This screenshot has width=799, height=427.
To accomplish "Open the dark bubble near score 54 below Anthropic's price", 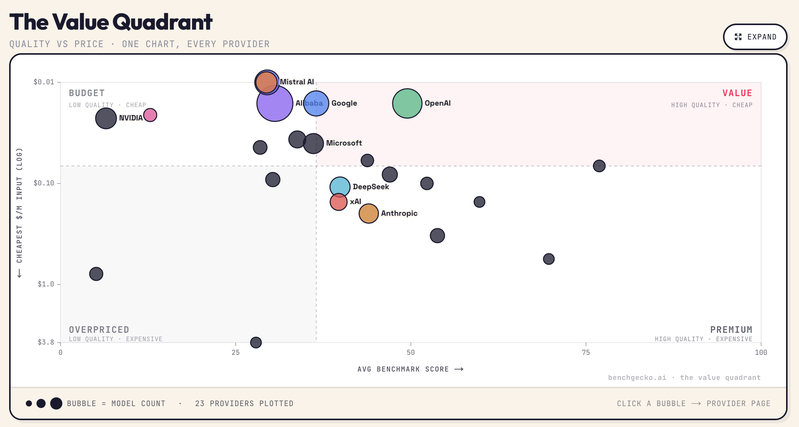I will point(437,235).
